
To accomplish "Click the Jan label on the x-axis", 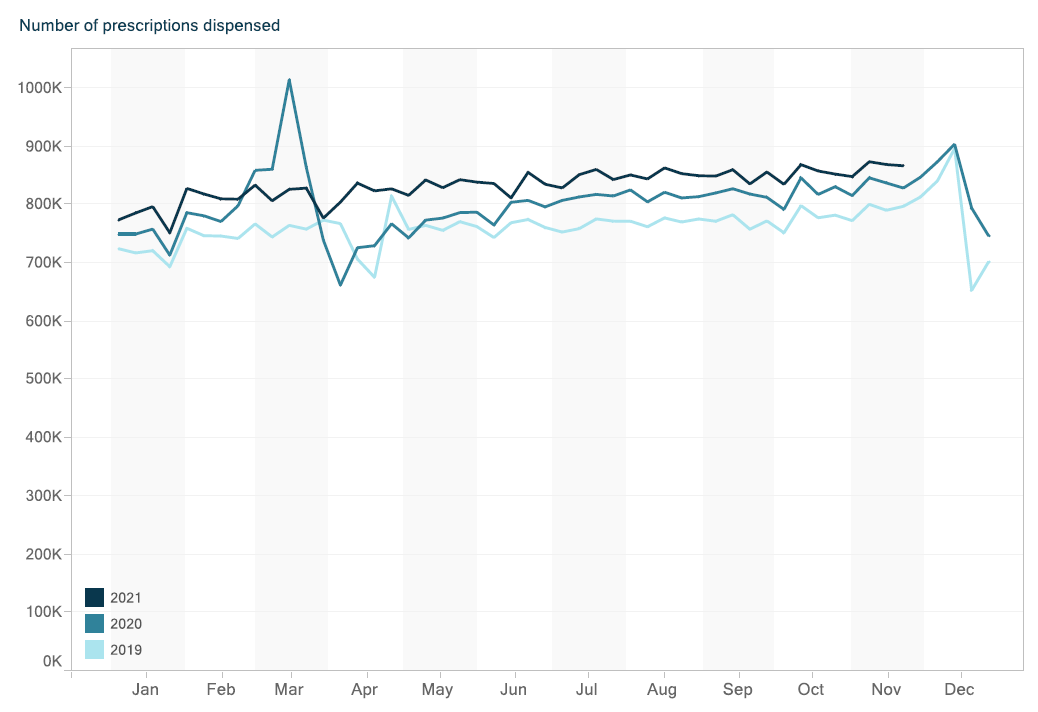I will pyautogui.click(x=146, y=690).
